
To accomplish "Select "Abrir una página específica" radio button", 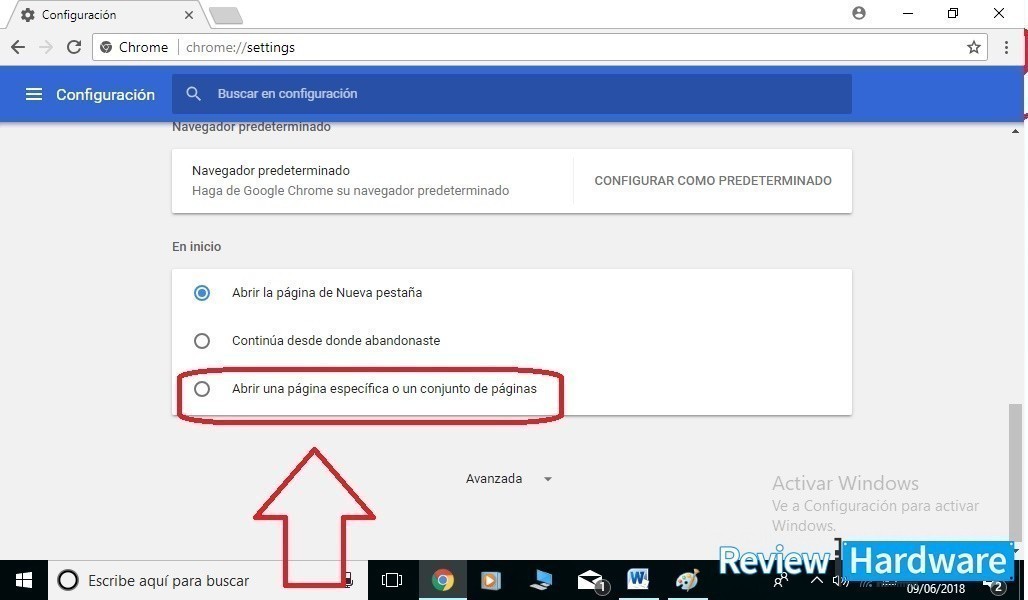I will [202, 389].
